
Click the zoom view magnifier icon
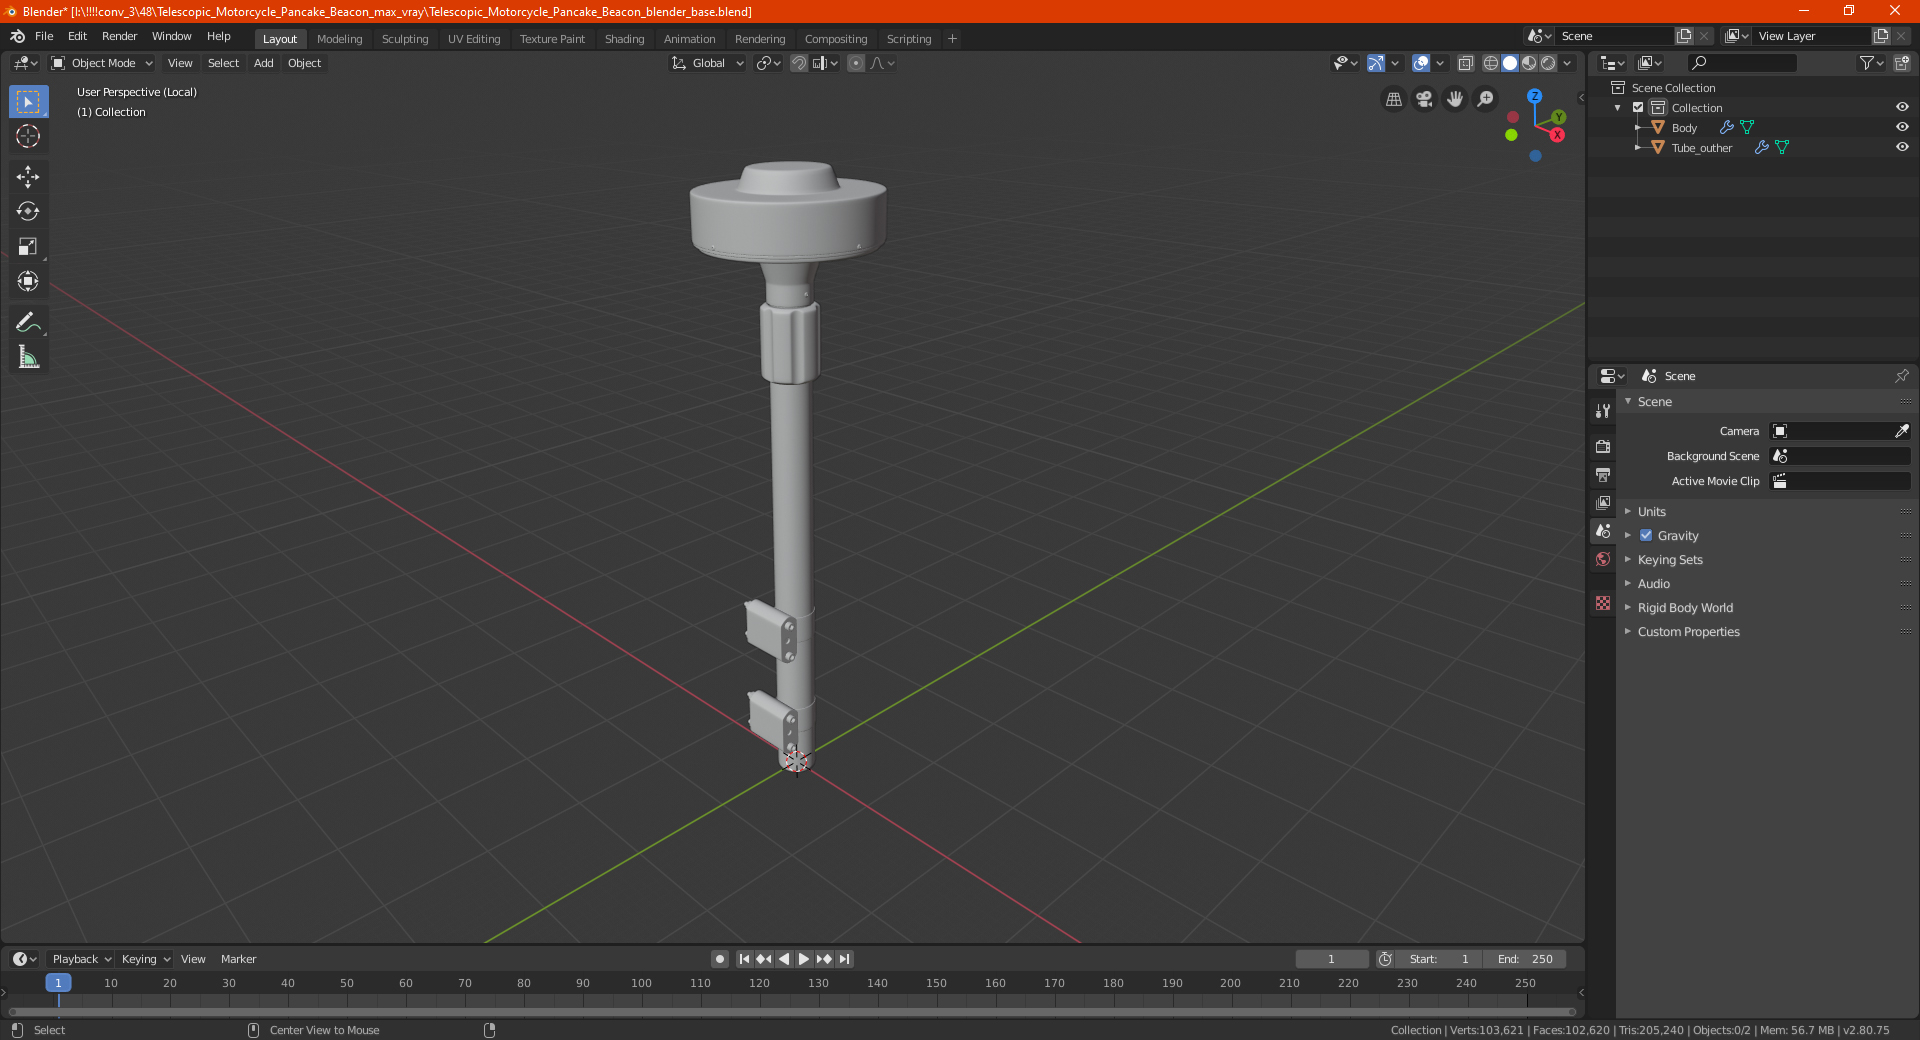(1486, 99)
